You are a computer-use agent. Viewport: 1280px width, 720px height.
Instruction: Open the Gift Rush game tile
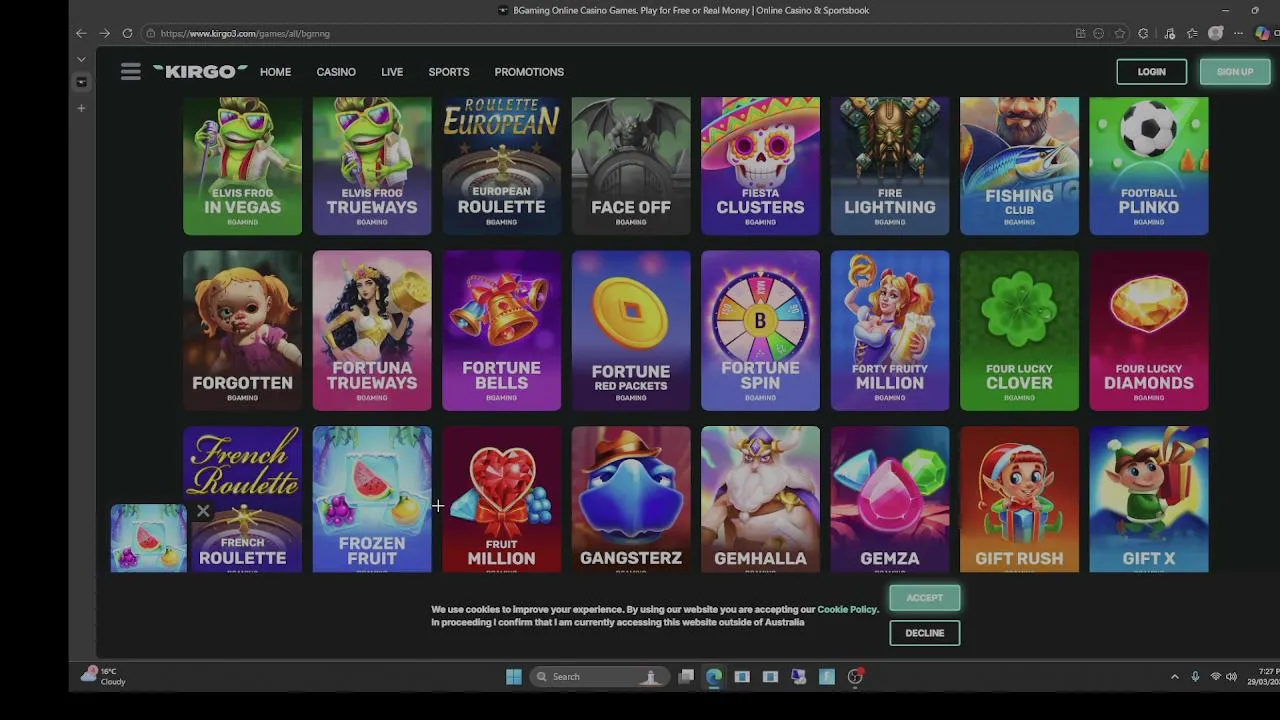tap(1019, 500)
